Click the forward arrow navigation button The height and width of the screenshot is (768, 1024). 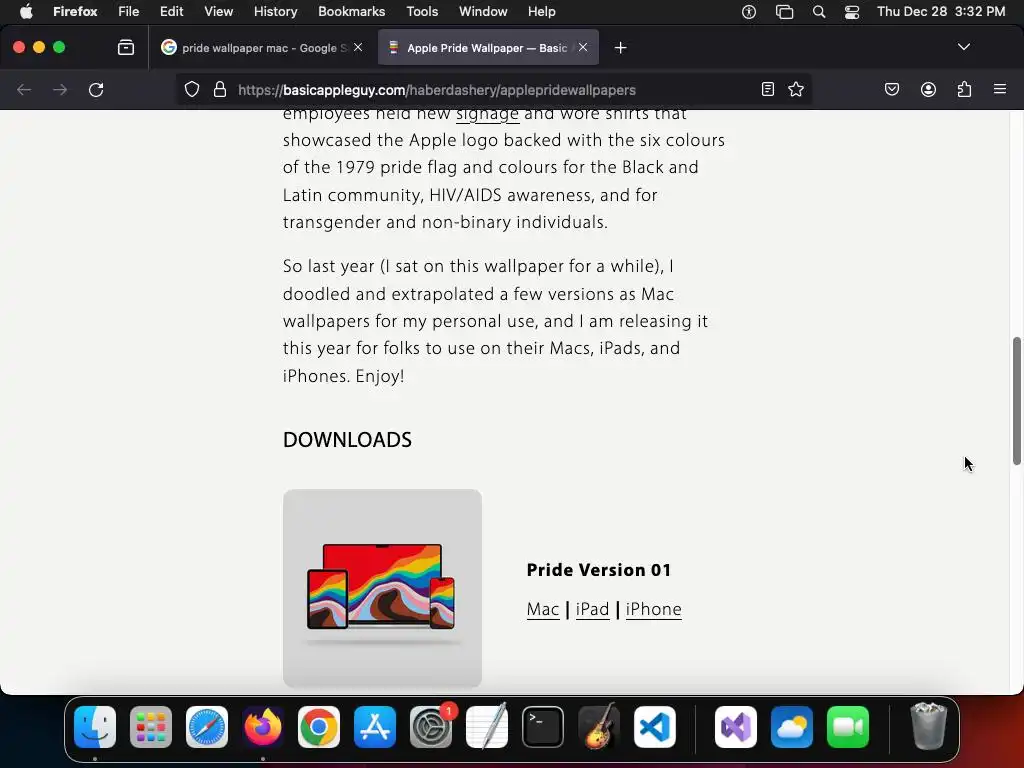60,89
